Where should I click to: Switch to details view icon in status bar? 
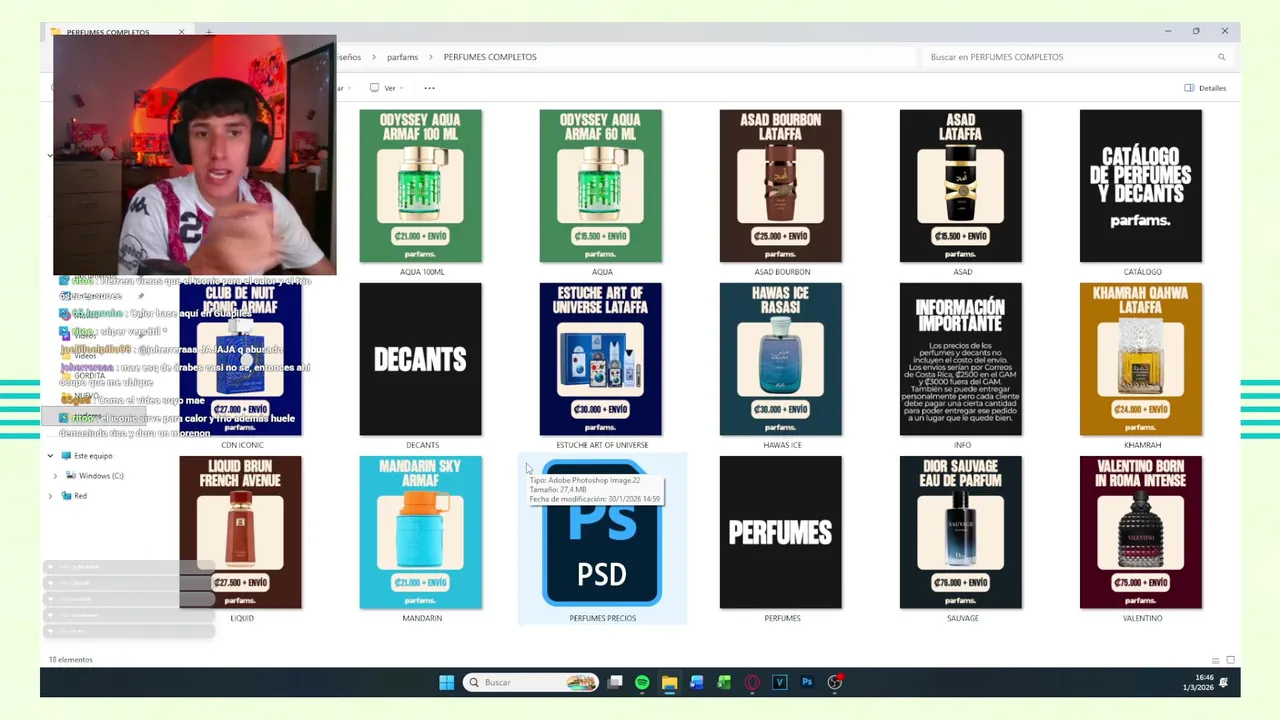[x=1215, y=660]
